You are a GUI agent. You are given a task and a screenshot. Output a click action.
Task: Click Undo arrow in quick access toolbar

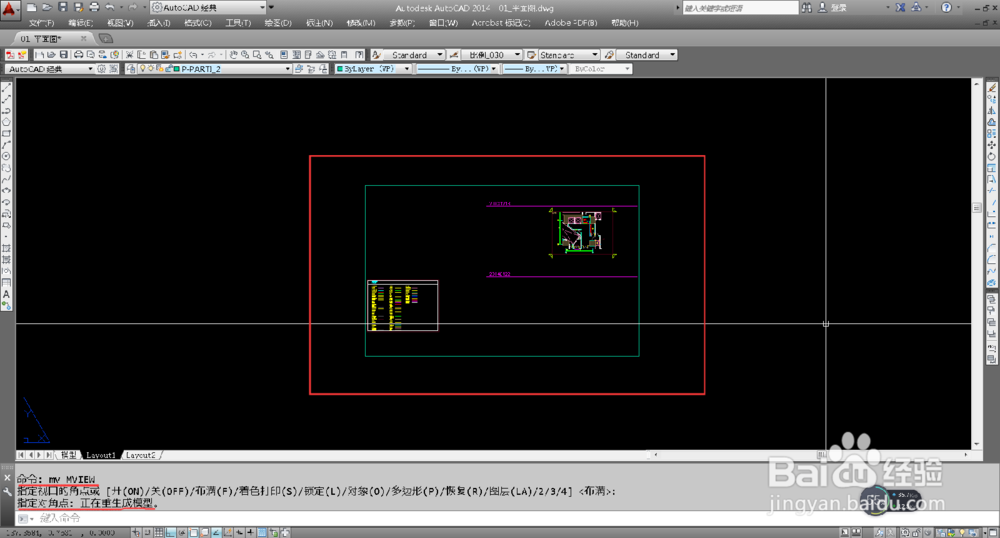coord(110,7)
